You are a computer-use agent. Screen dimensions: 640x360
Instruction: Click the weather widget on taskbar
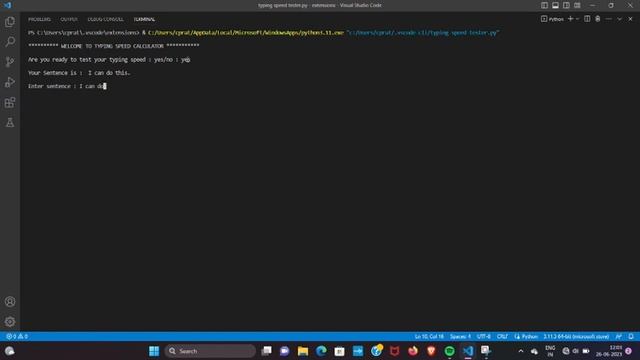coord(9,351)
